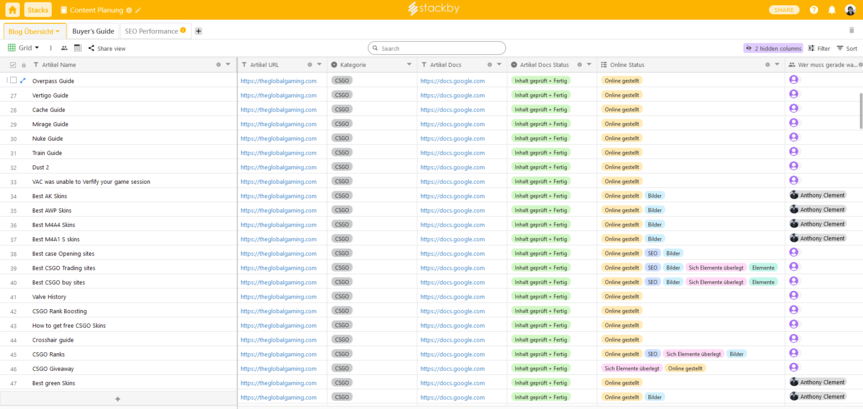Click the pencil icon beside Content Planung
The height and width of the screenshot is (409, 863).
click(x=139, y=10)
